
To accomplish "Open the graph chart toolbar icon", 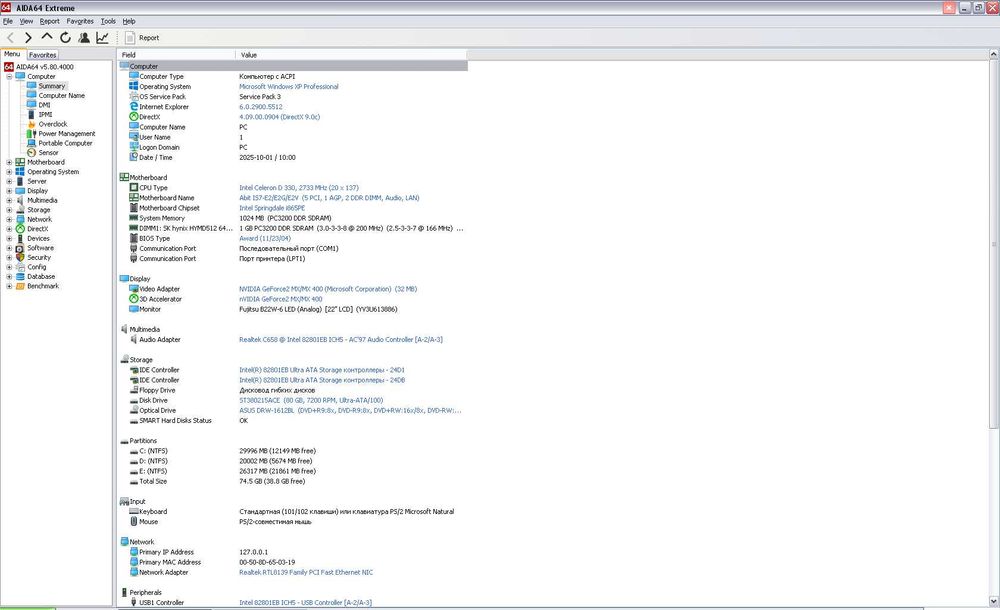I will 102,38.
